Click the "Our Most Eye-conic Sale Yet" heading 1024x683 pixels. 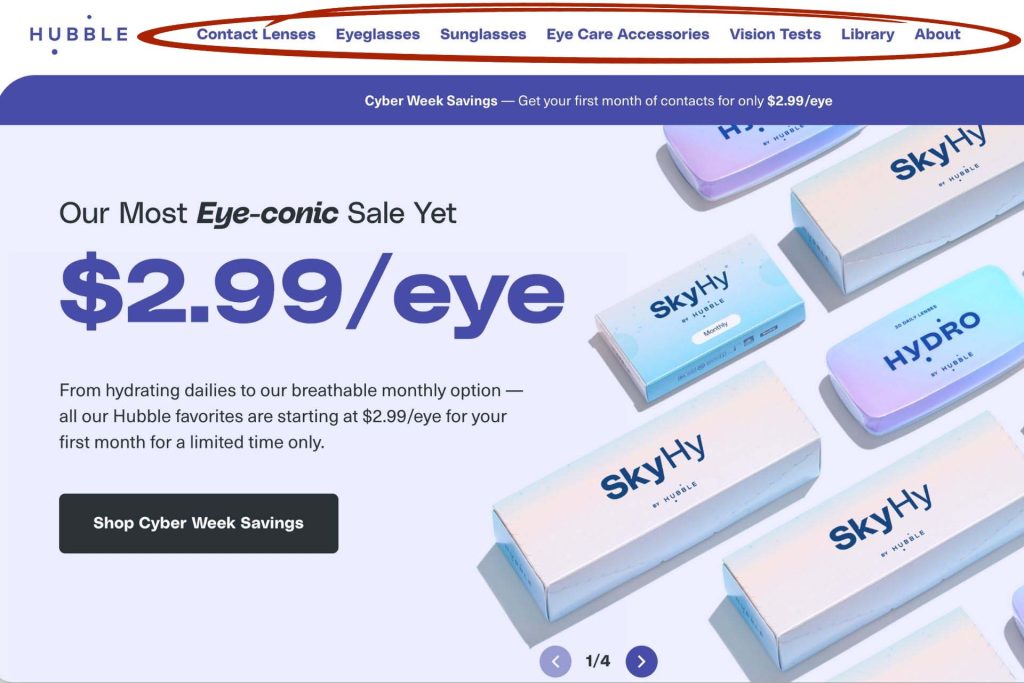[258, 212]
